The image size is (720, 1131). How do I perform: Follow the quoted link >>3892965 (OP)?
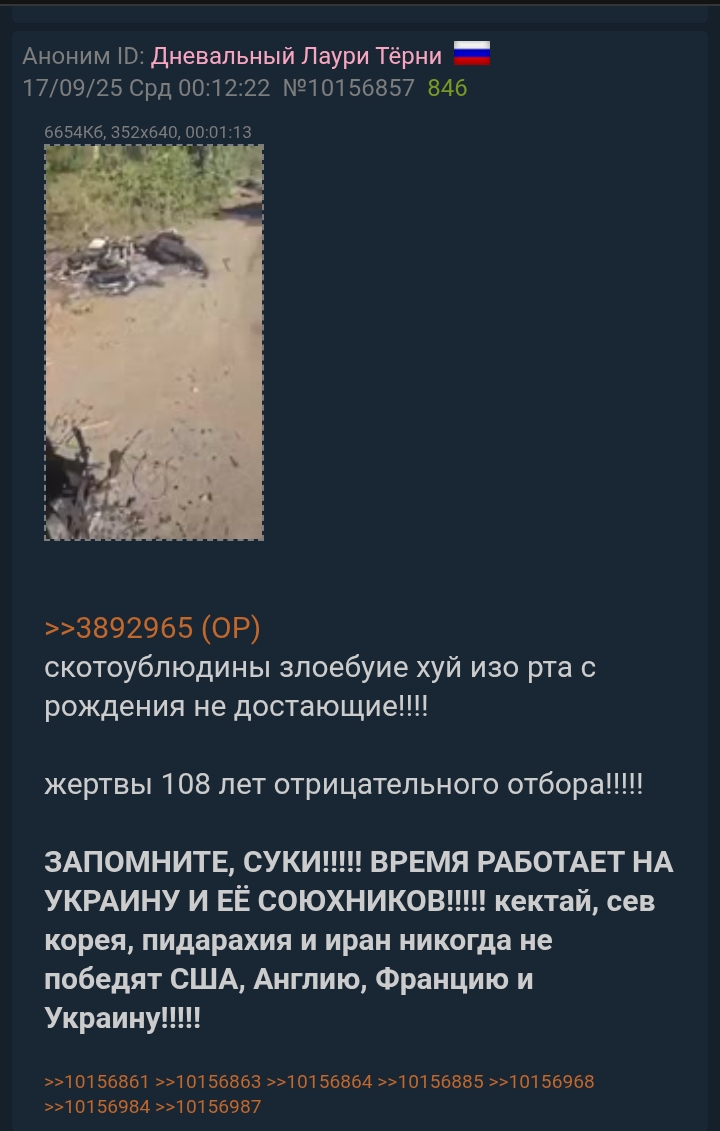[x=152, y=628]
